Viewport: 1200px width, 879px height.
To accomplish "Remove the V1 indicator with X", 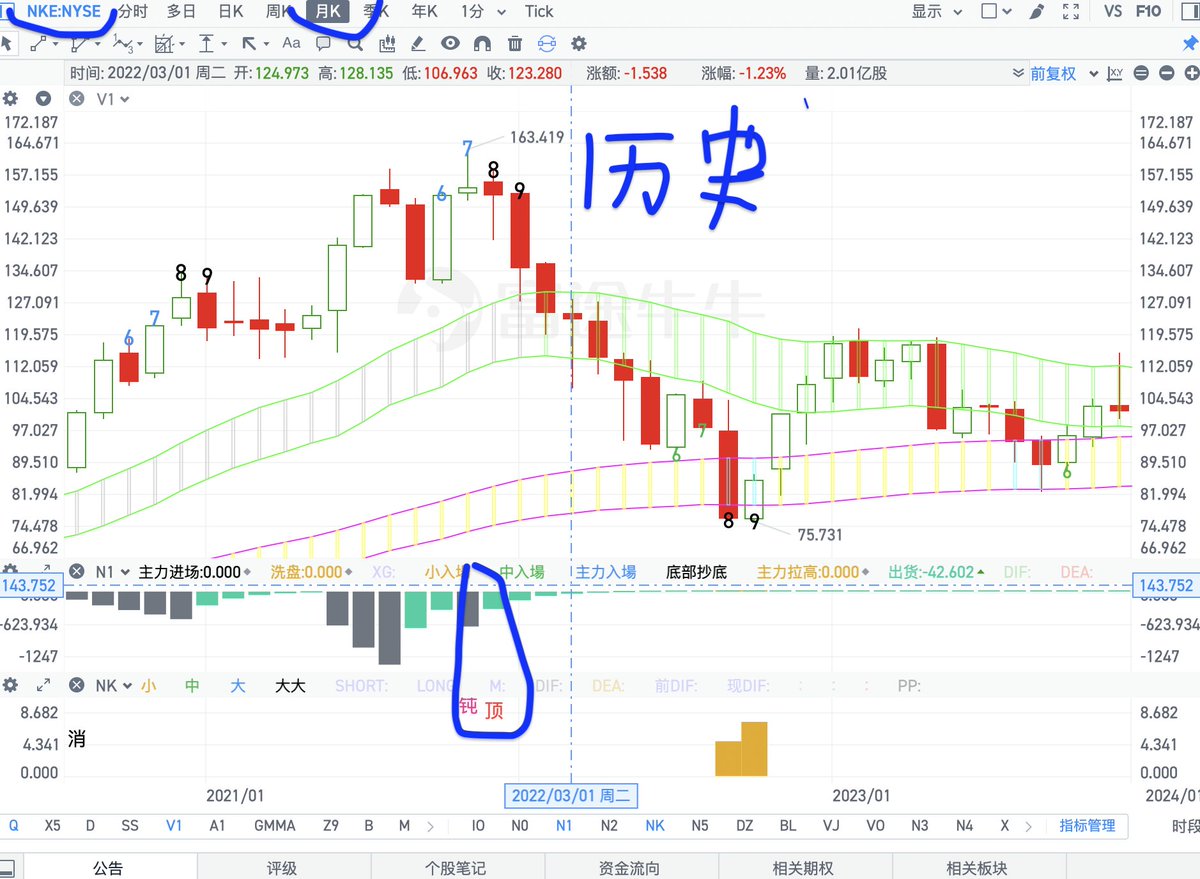I will [76, 98].
